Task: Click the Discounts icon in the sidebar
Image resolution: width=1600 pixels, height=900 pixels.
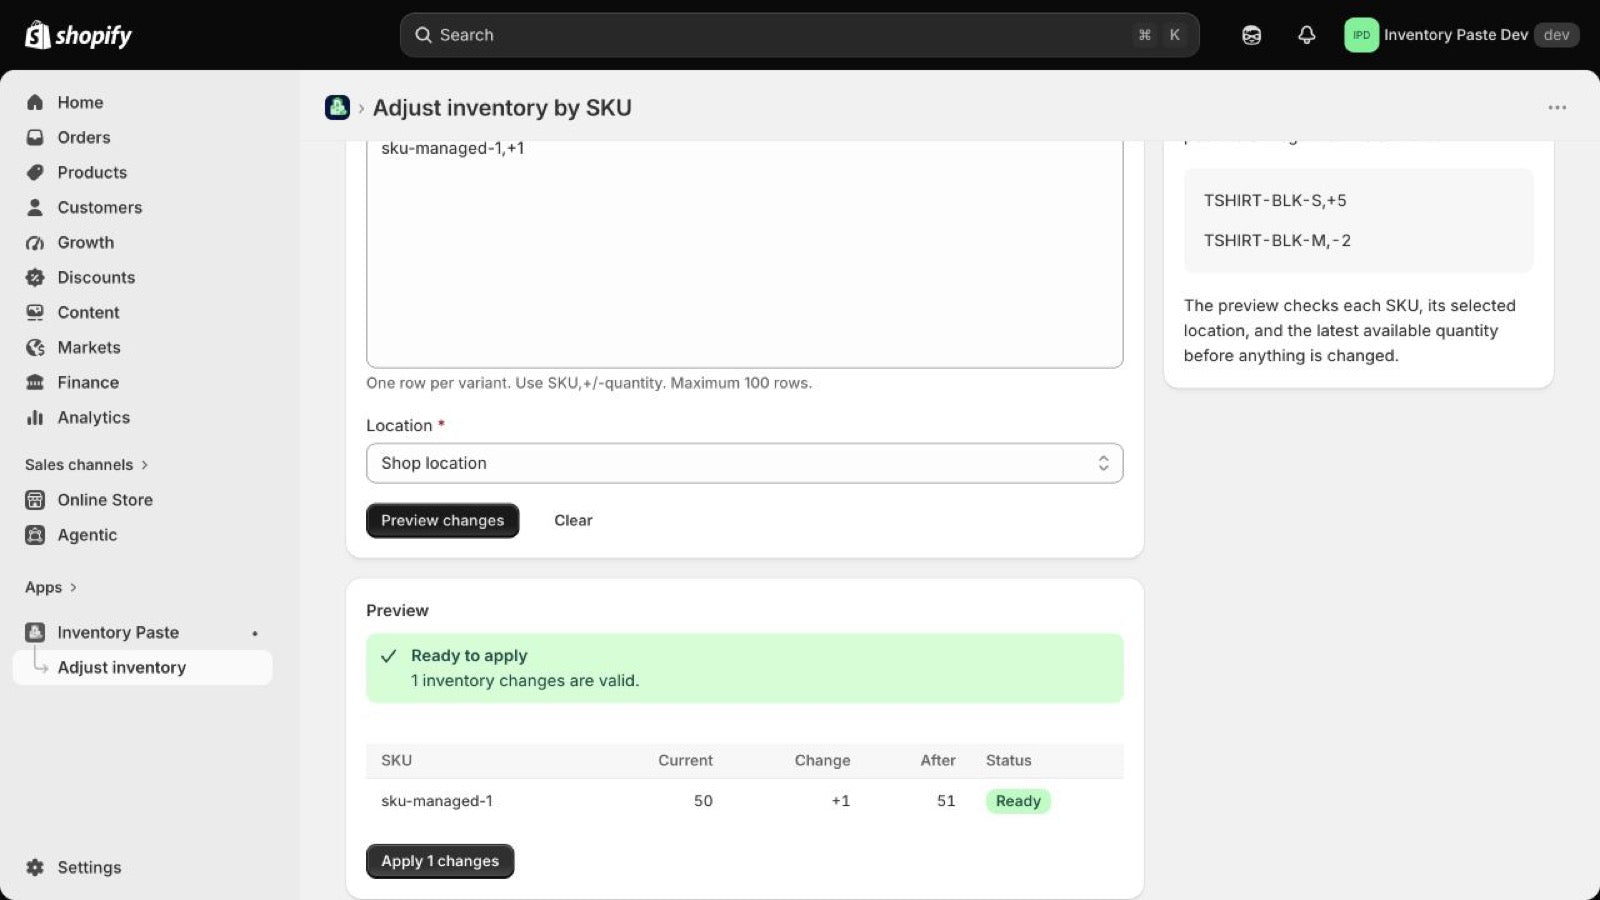Action: click(35, 277)
